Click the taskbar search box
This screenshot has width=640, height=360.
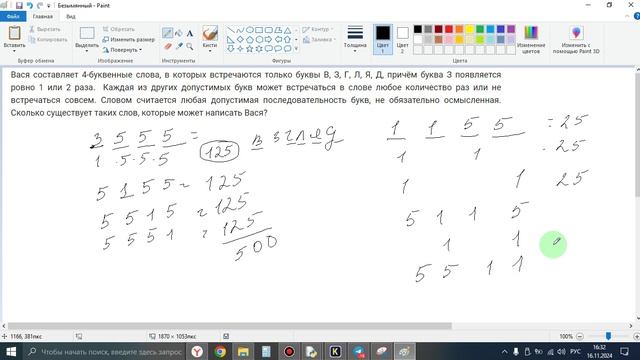pos(104,351)
